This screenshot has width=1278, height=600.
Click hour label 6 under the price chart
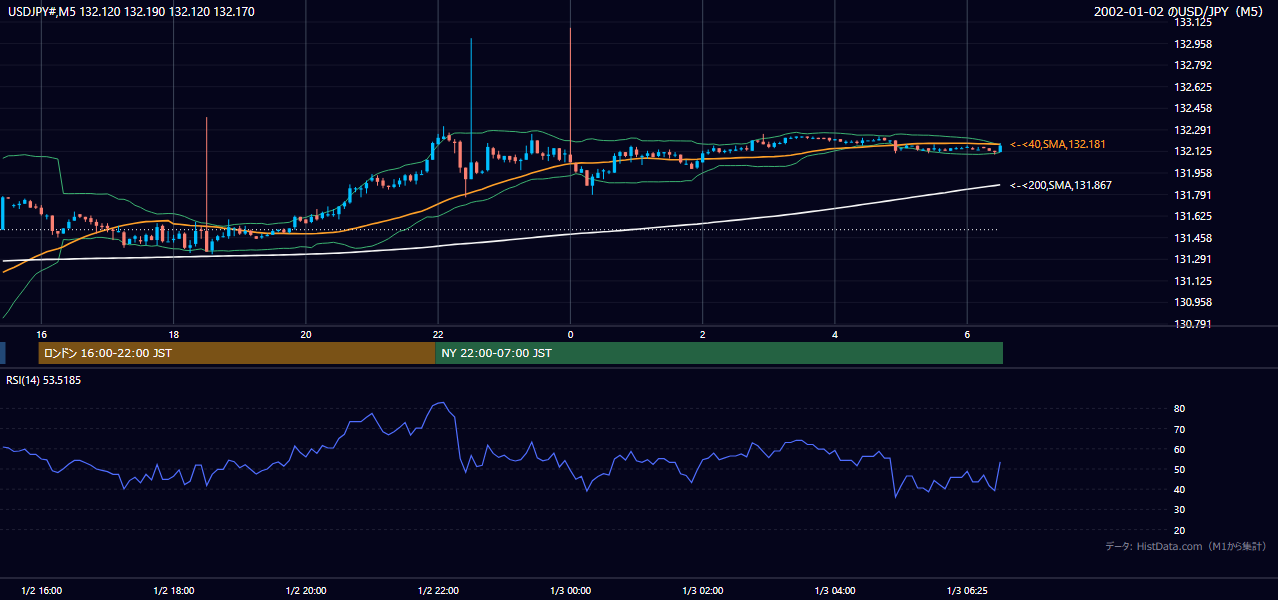coord(967,334)
